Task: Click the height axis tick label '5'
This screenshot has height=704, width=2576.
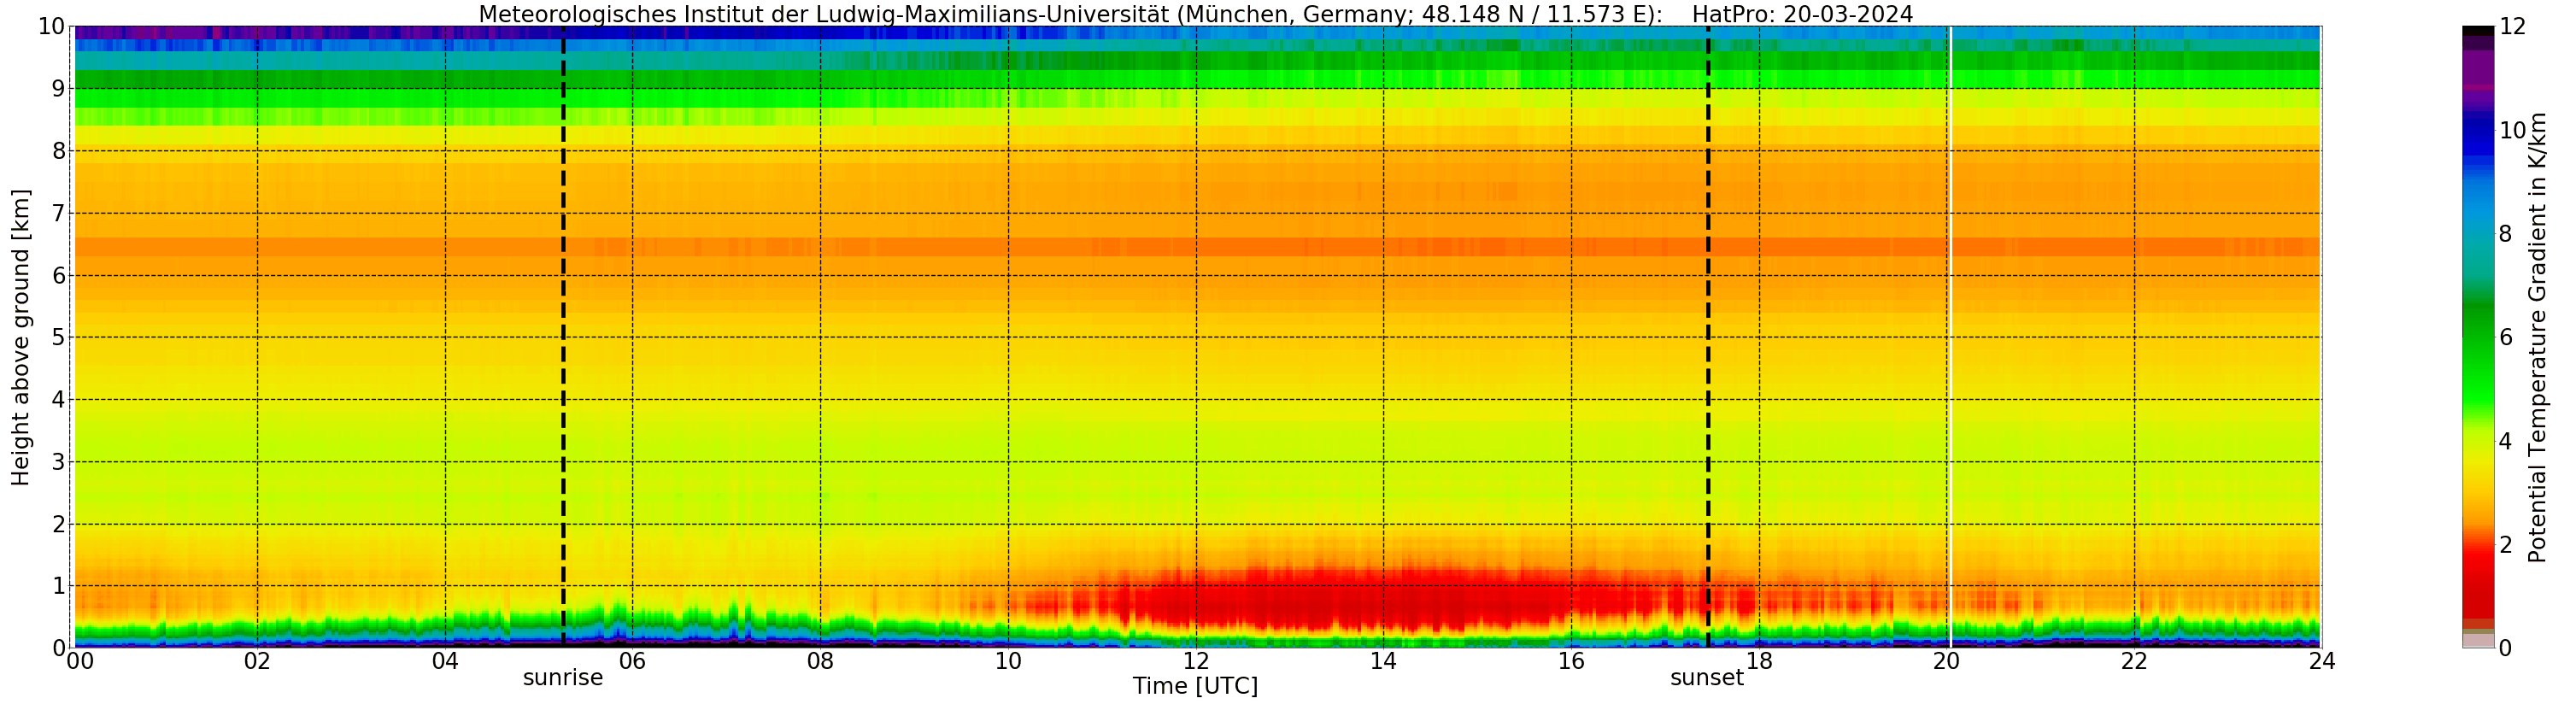Action: (x=59, y=337)
